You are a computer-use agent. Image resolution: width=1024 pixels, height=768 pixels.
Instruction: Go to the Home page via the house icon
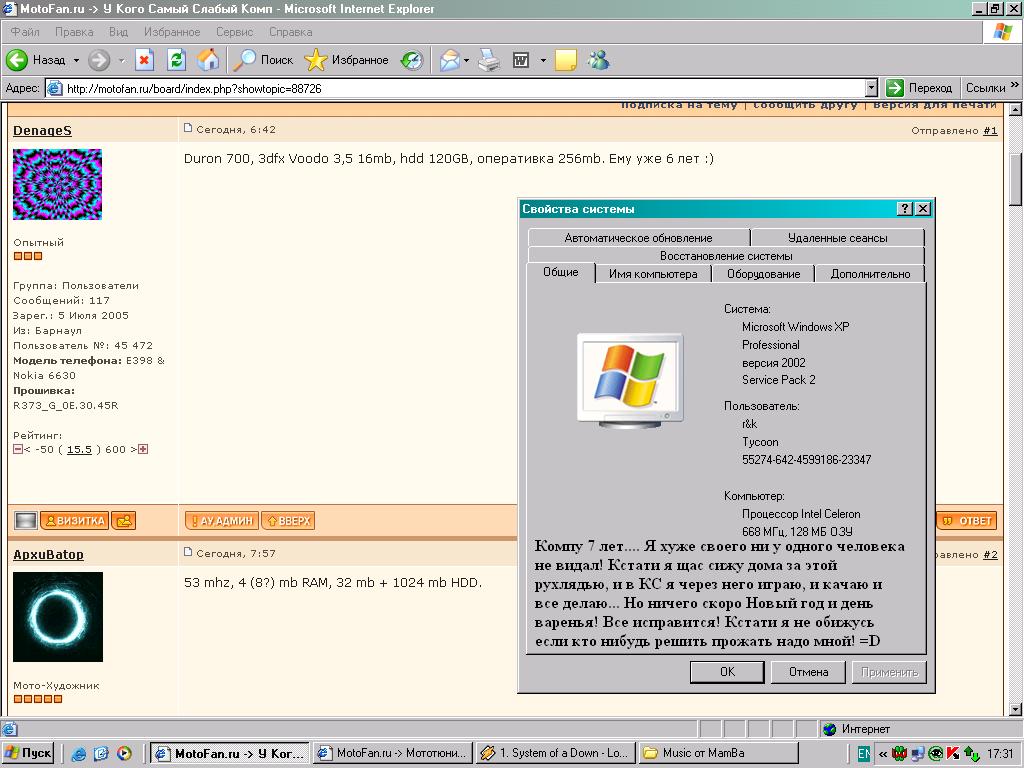click(x=208, y=60)
